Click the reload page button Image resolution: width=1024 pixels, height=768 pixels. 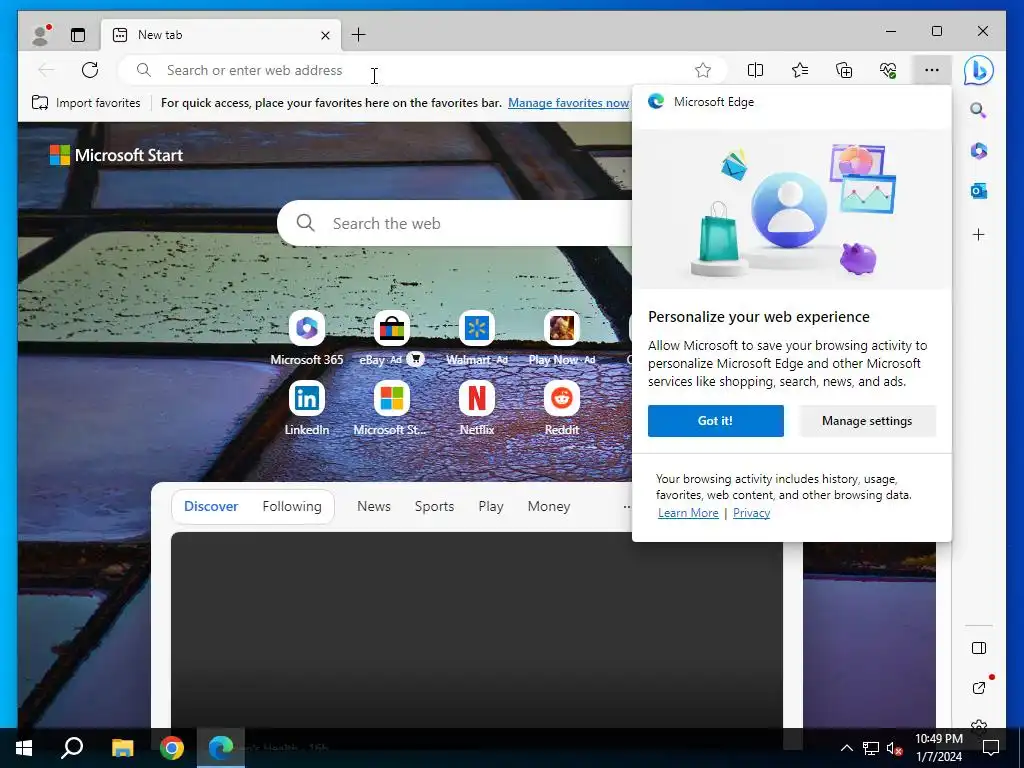(x=90, y=70)
